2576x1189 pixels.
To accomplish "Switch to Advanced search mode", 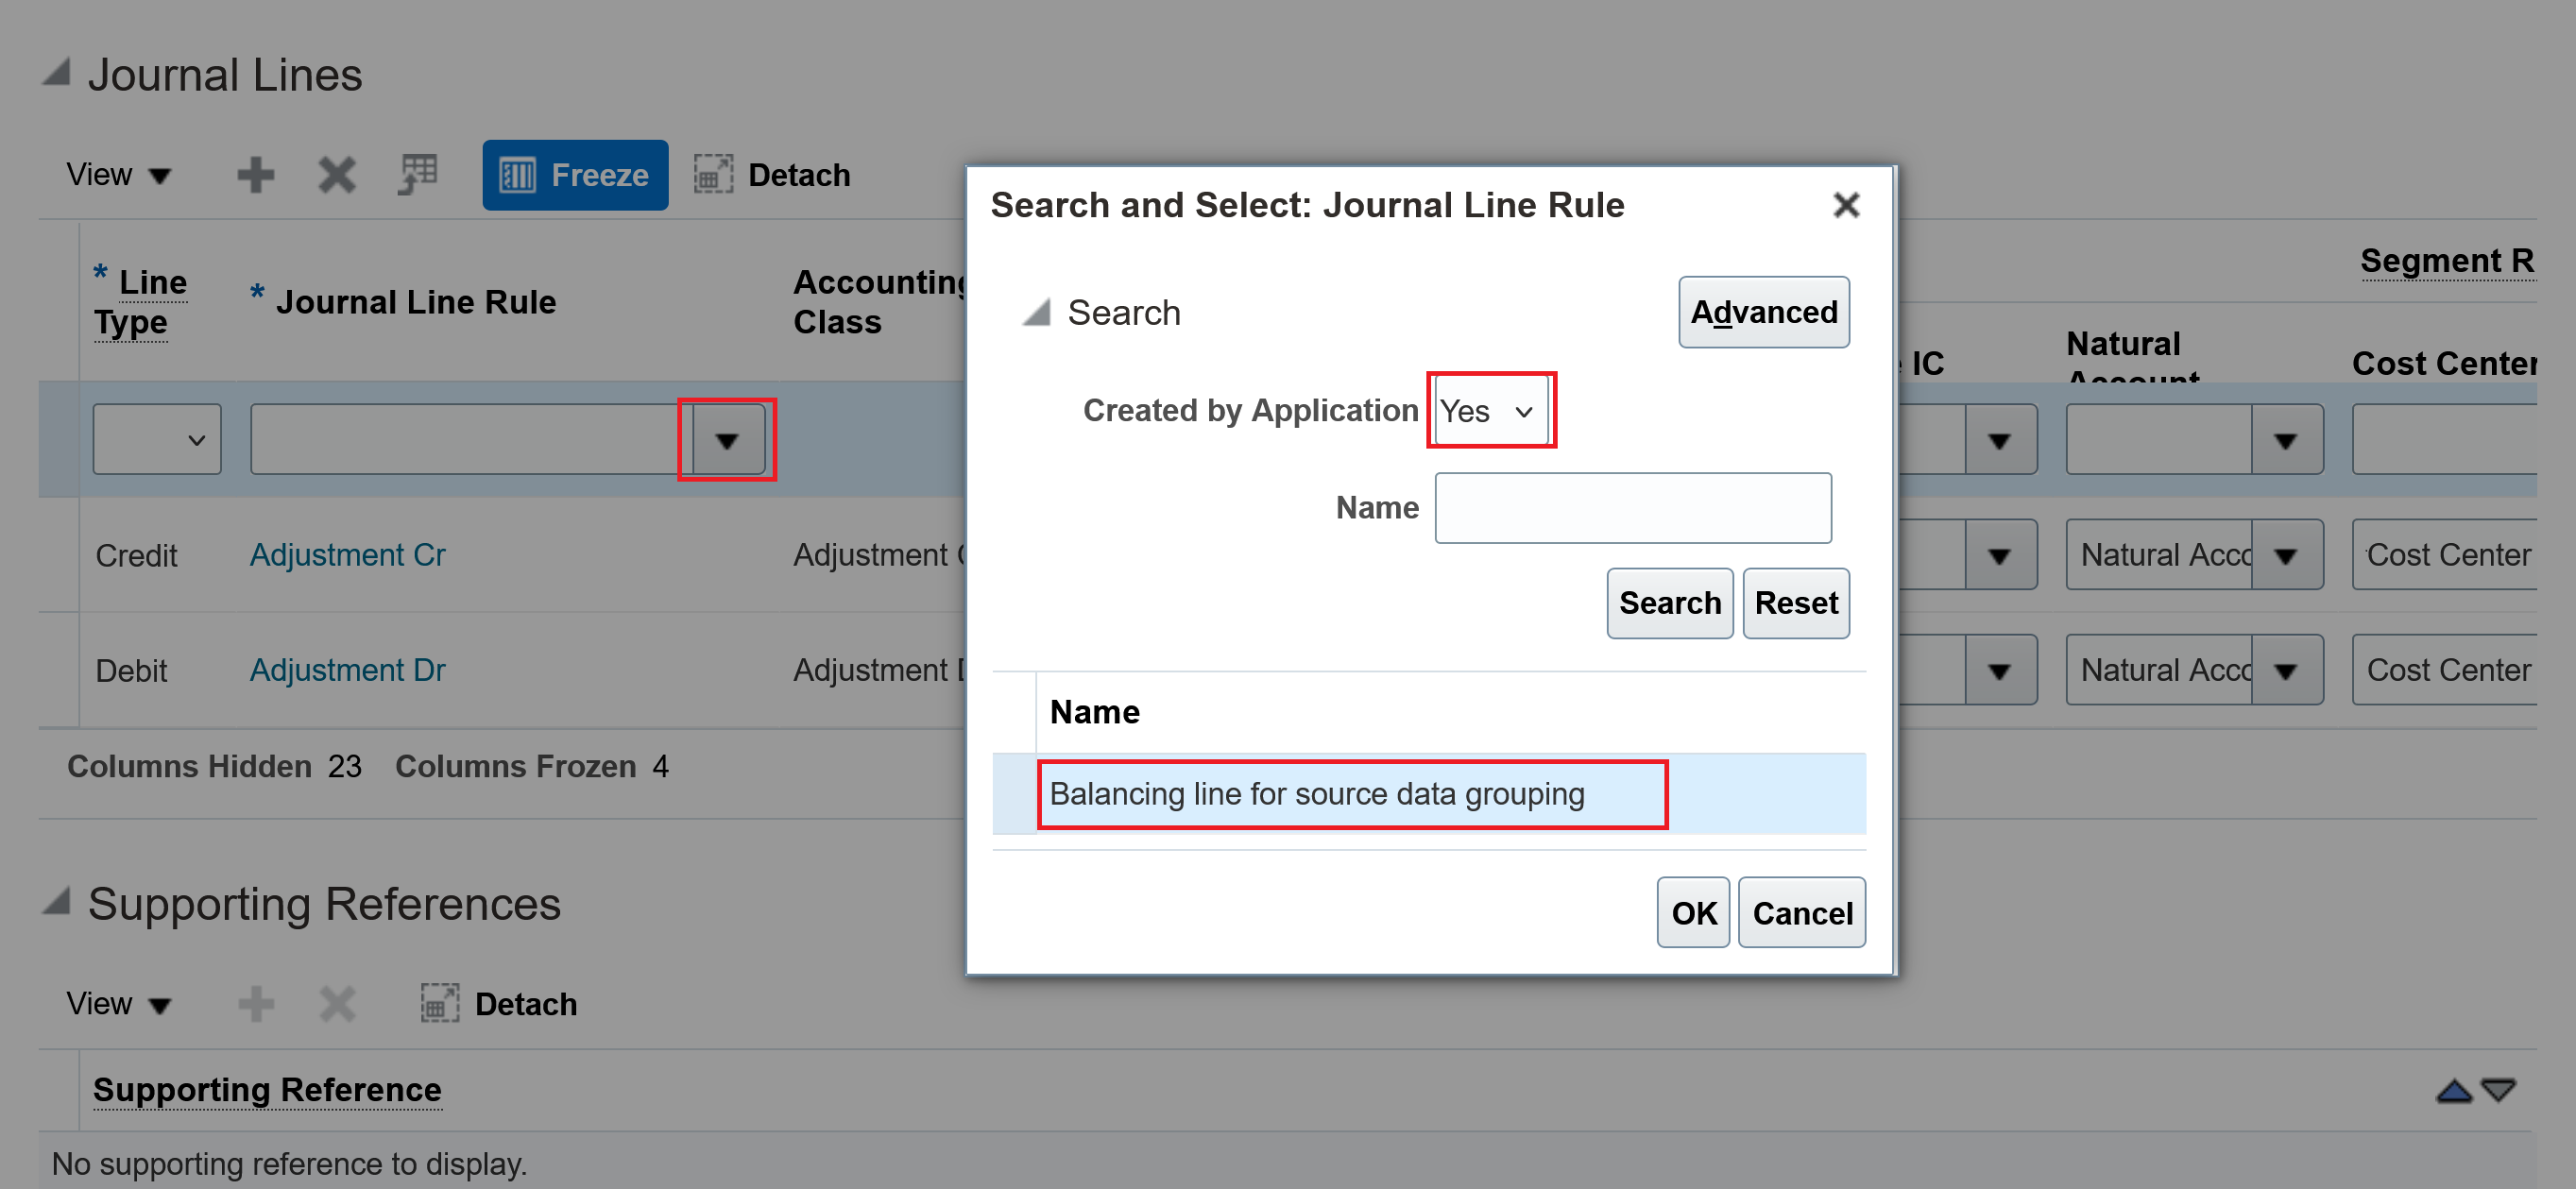I will click(x=1764, y=312).
